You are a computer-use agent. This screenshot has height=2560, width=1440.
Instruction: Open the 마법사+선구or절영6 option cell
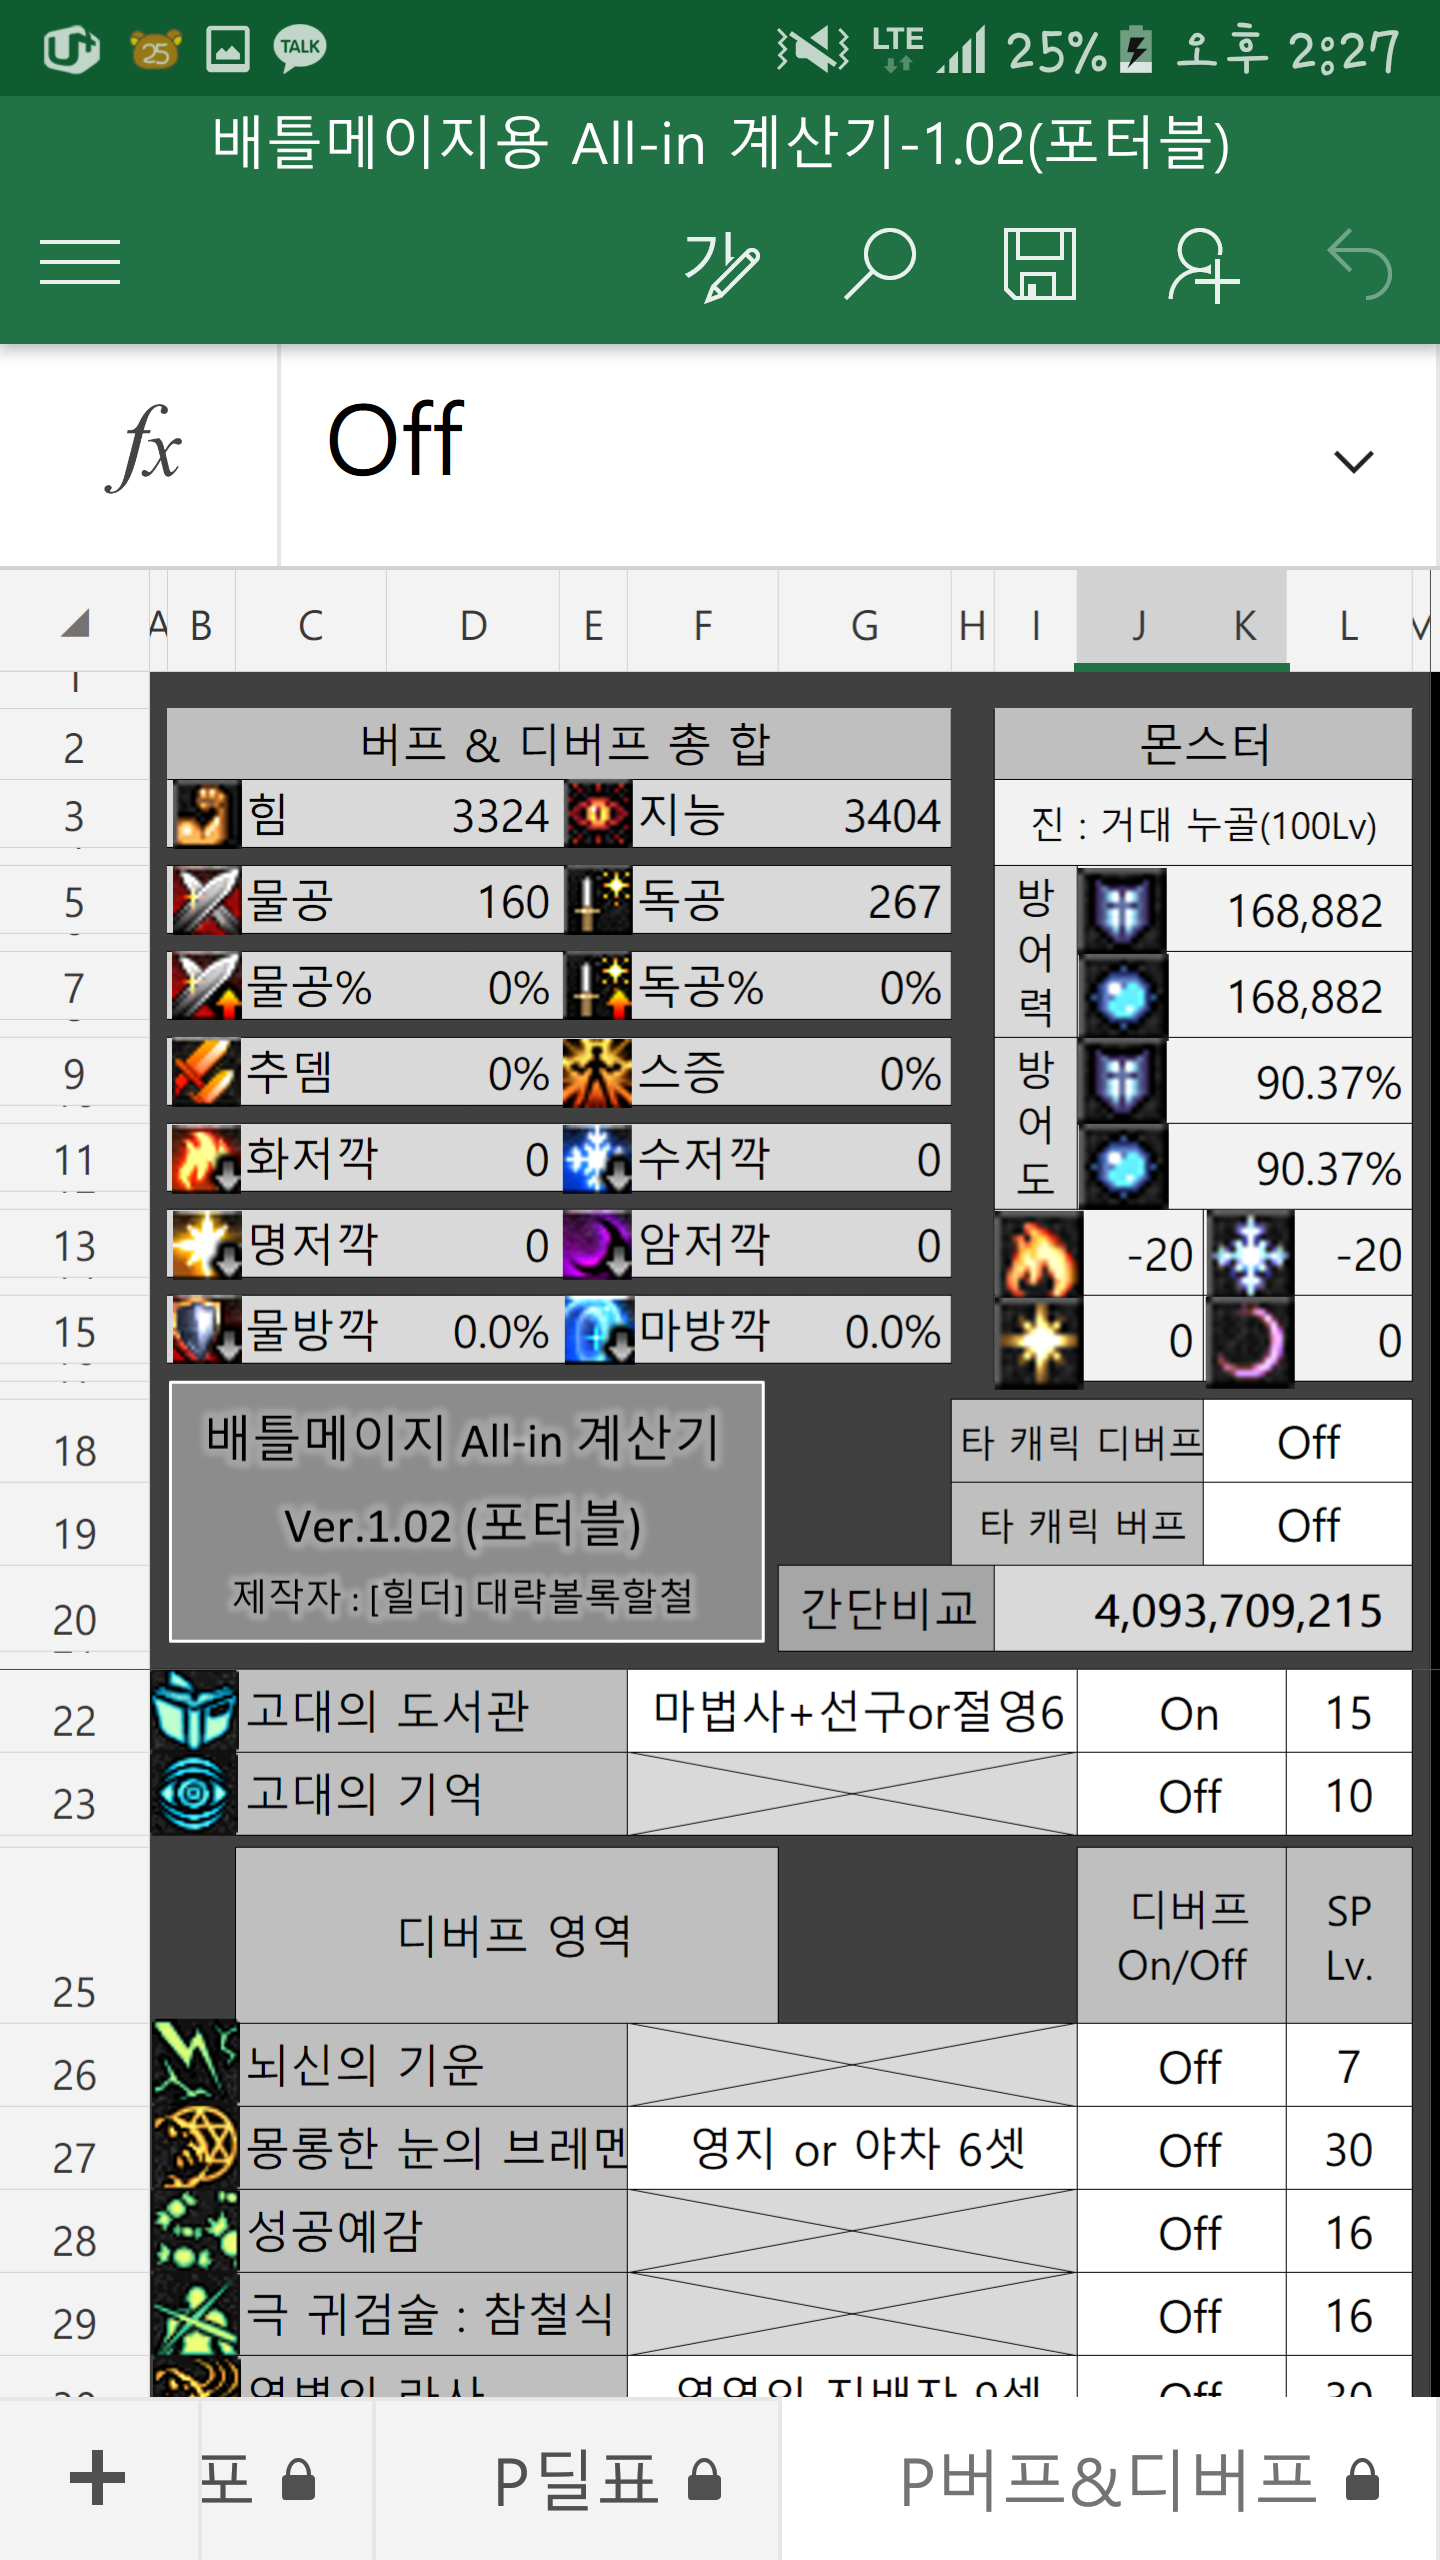tap(855, 1712)
